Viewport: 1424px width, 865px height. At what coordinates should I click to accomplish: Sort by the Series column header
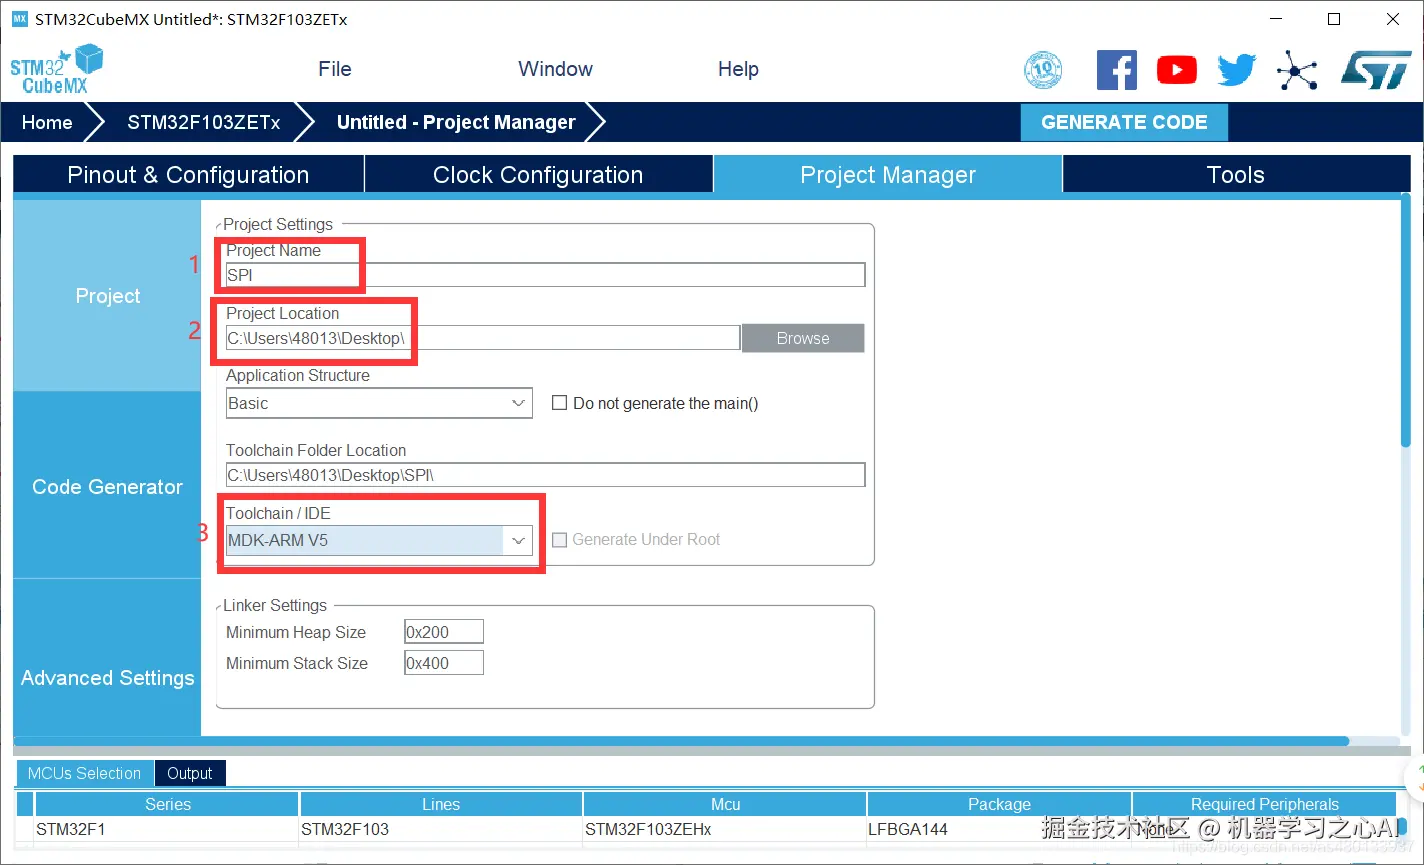168,804
